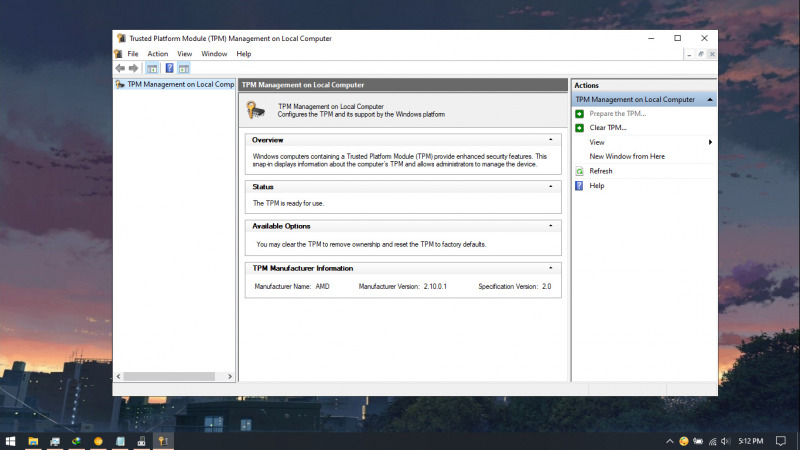Collapse the Status section
The image size is (800, 450).
pyautogui.click(x=551, y=186)
